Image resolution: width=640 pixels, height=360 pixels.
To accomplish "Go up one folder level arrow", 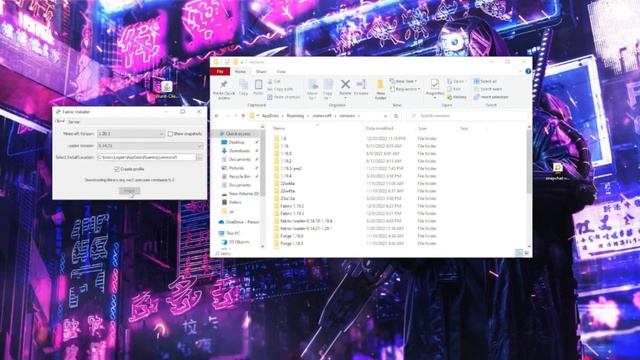I will click(243, 116).
